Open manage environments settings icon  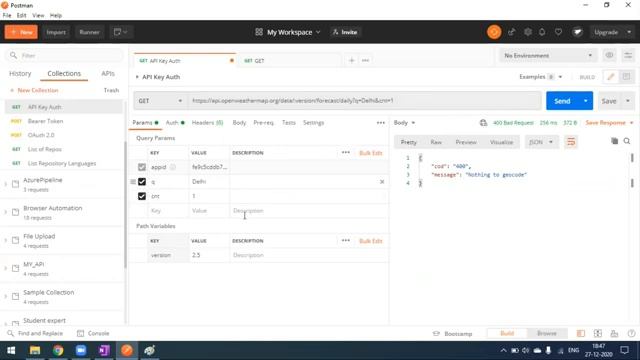628,55
